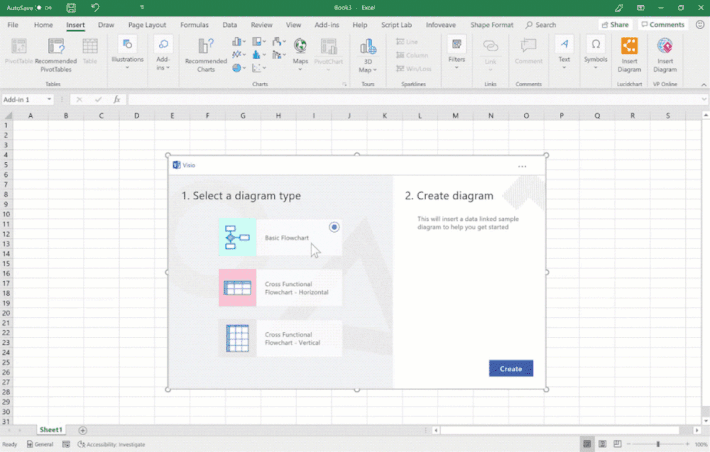Select the Sheet1 tab

pos(51,429)
